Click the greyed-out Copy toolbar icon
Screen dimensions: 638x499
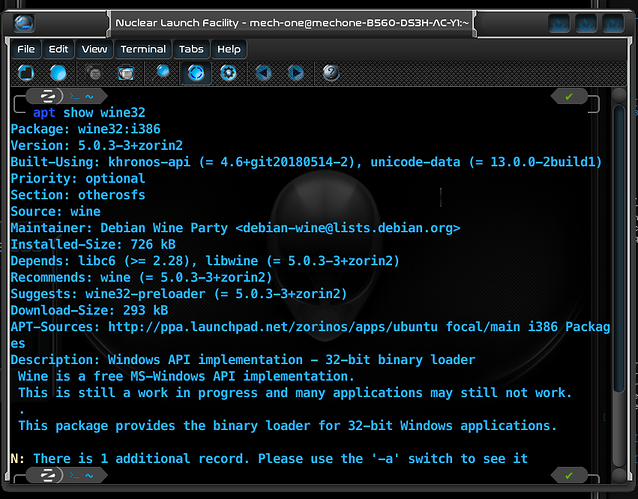[x=93, y=73]
